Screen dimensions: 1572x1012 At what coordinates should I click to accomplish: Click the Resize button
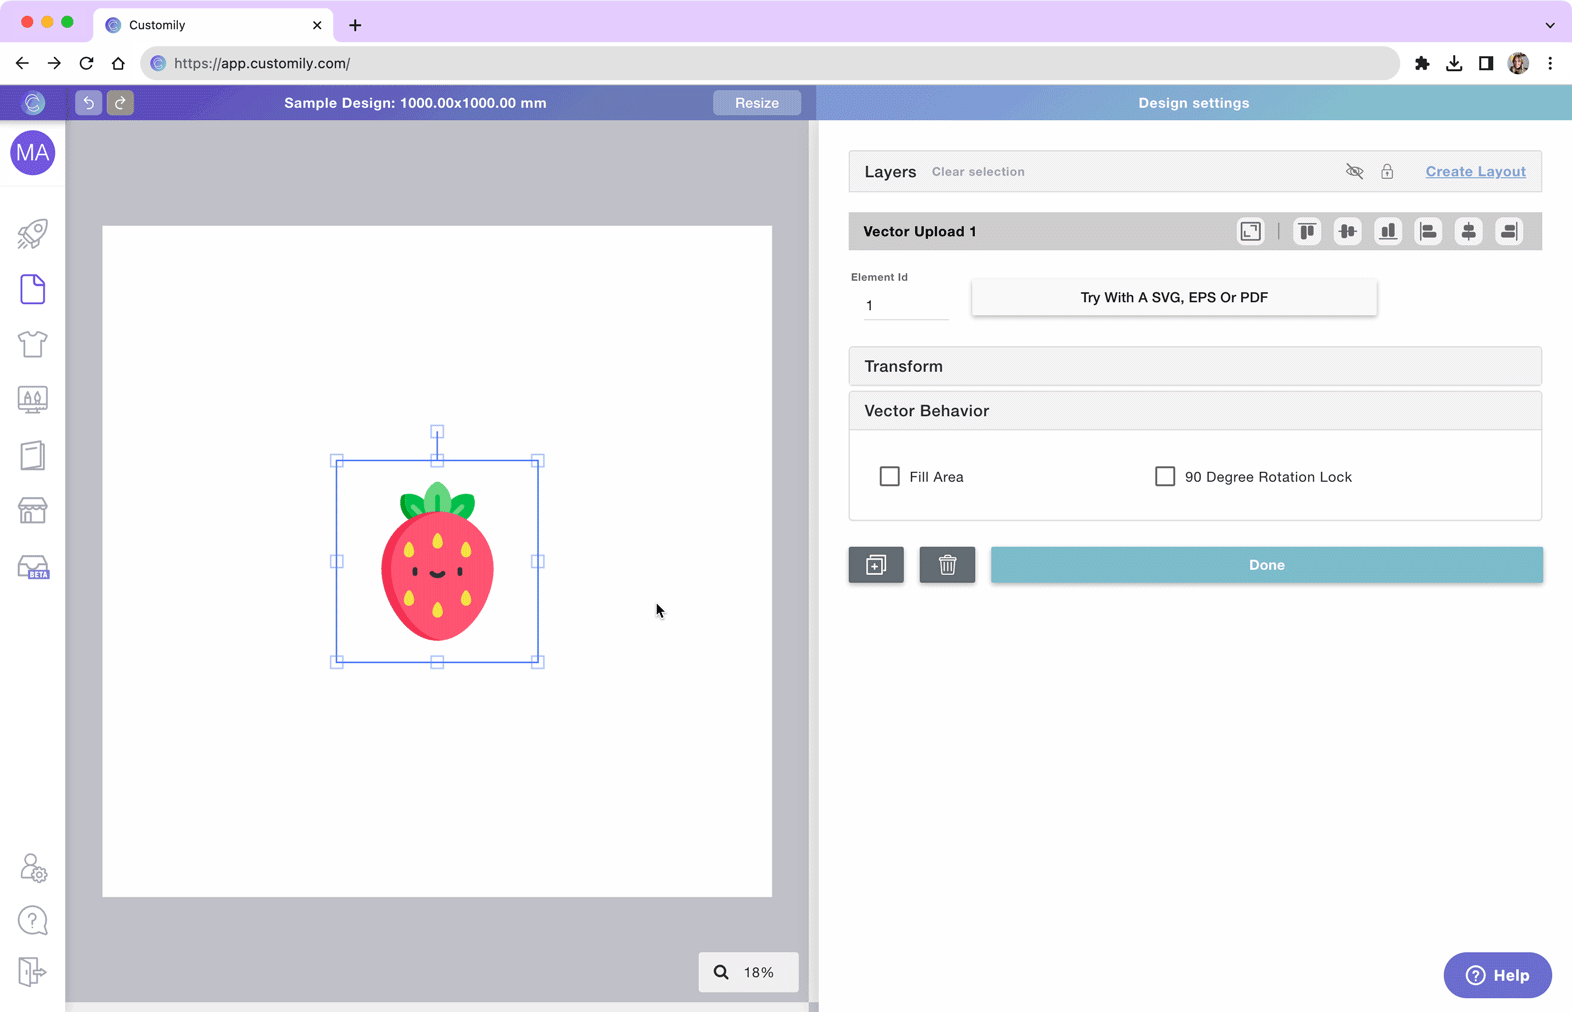tap(757, 103)
